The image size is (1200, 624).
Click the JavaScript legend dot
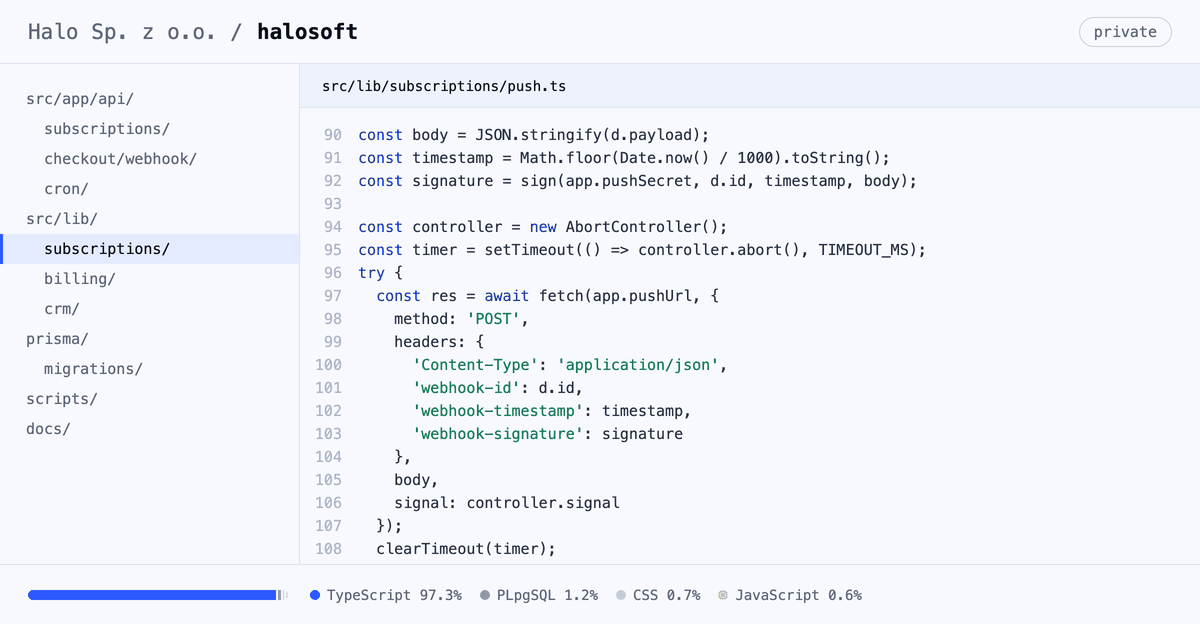pos(723,595)
